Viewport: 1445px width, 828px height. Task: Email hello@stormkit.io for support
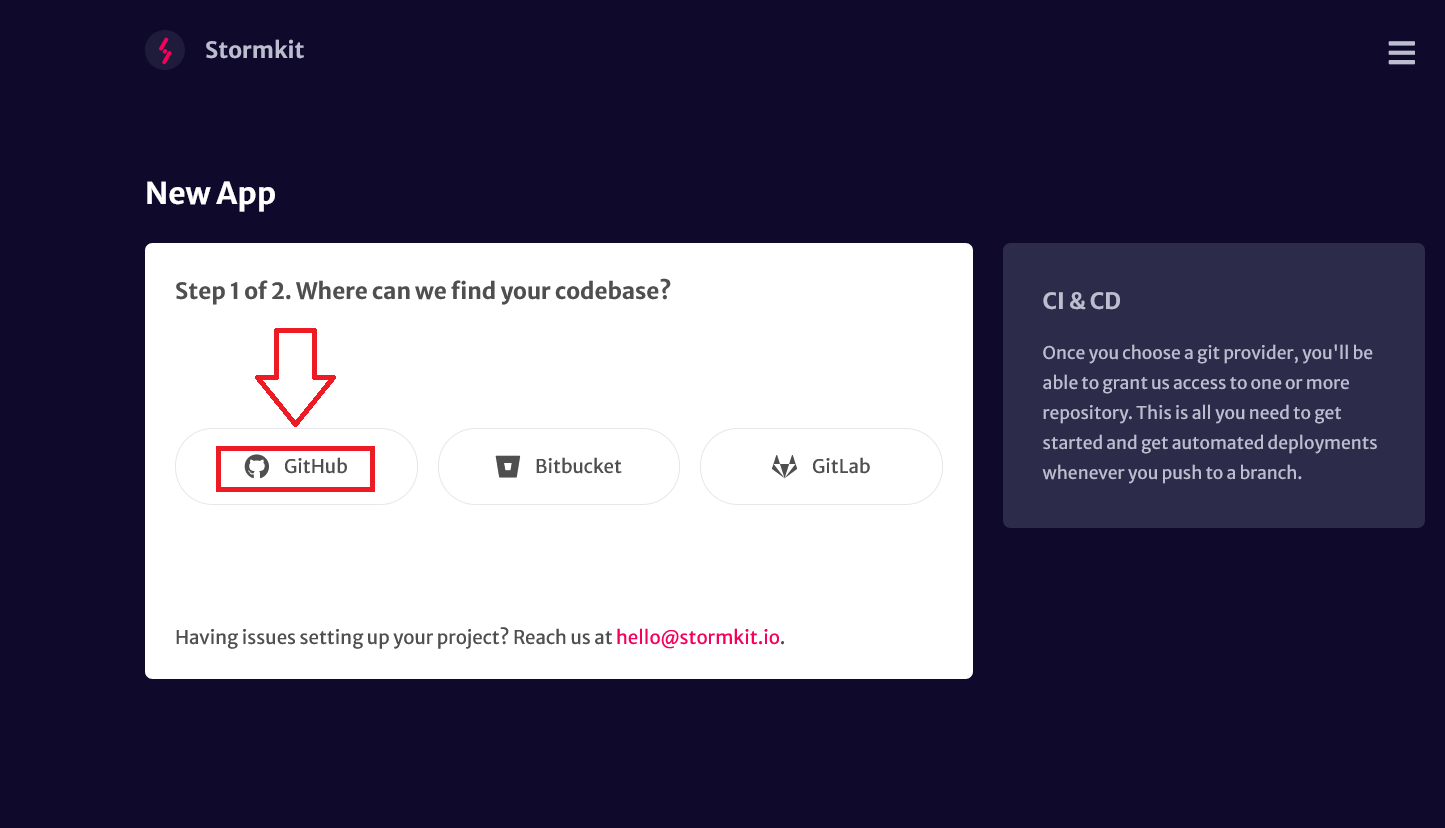pos(698,637)
